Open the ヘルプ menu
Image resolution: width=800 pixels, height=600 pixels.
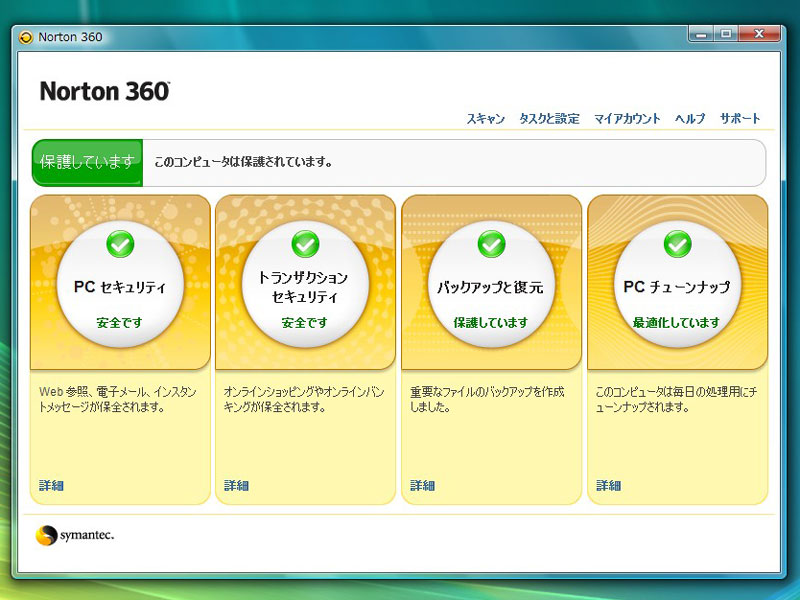pos(690,119)
